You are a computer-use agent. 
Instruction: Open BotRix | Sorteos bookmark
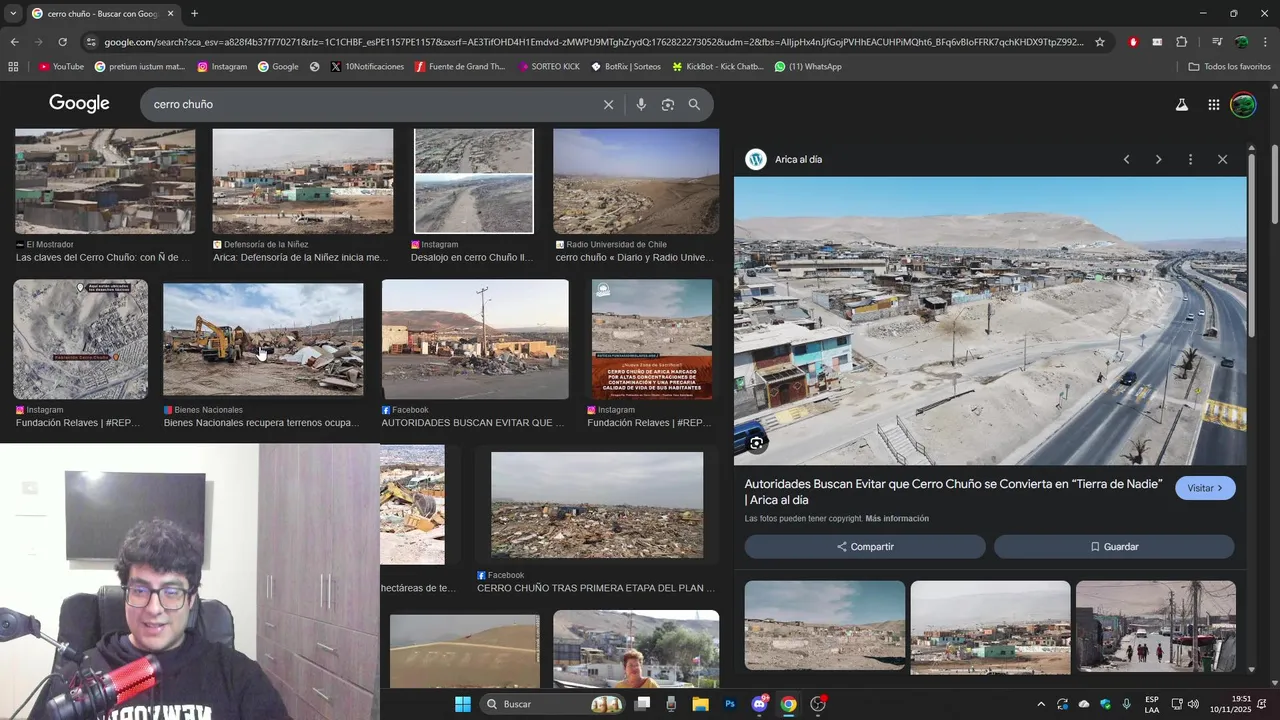point(626,67)
